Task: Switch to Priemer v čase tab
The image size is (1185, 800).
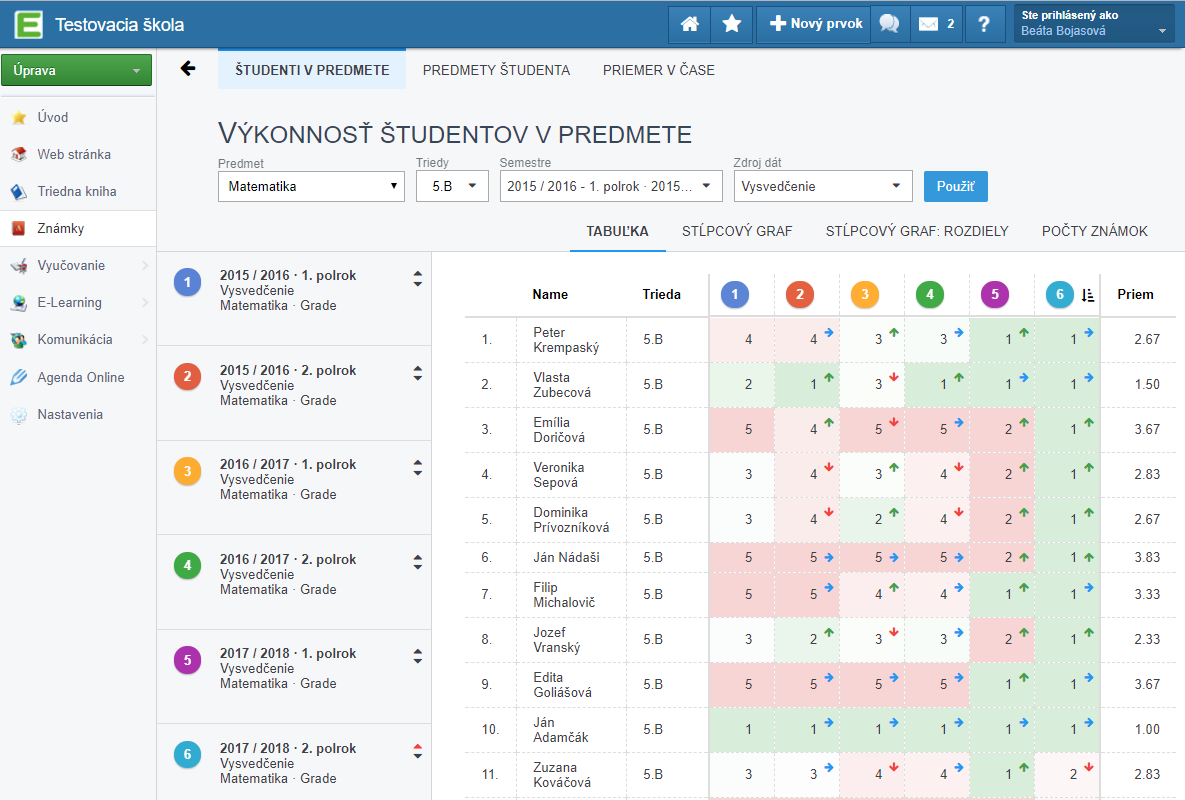Action: coord(658,70)
